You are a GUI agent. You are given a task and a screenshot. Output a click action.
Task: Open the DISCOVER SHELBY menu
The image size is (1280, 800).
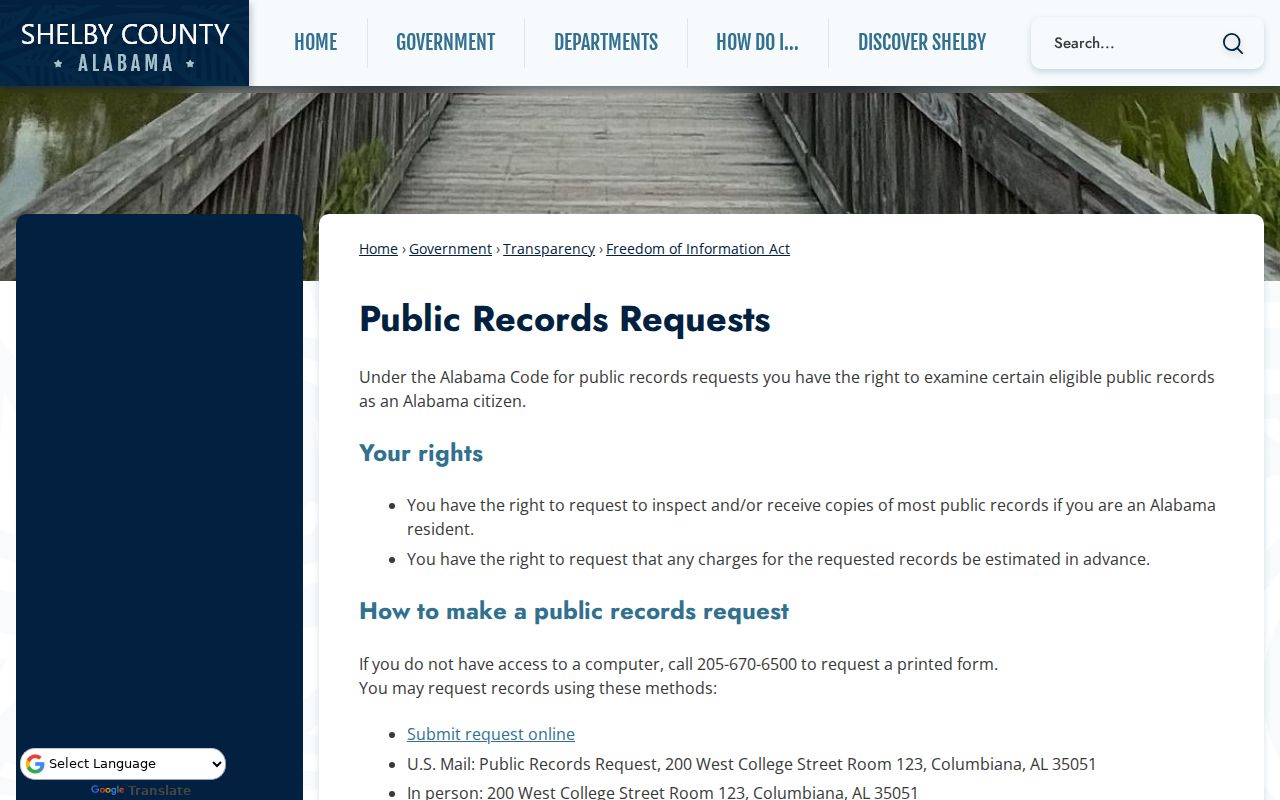tap(922, 42)
